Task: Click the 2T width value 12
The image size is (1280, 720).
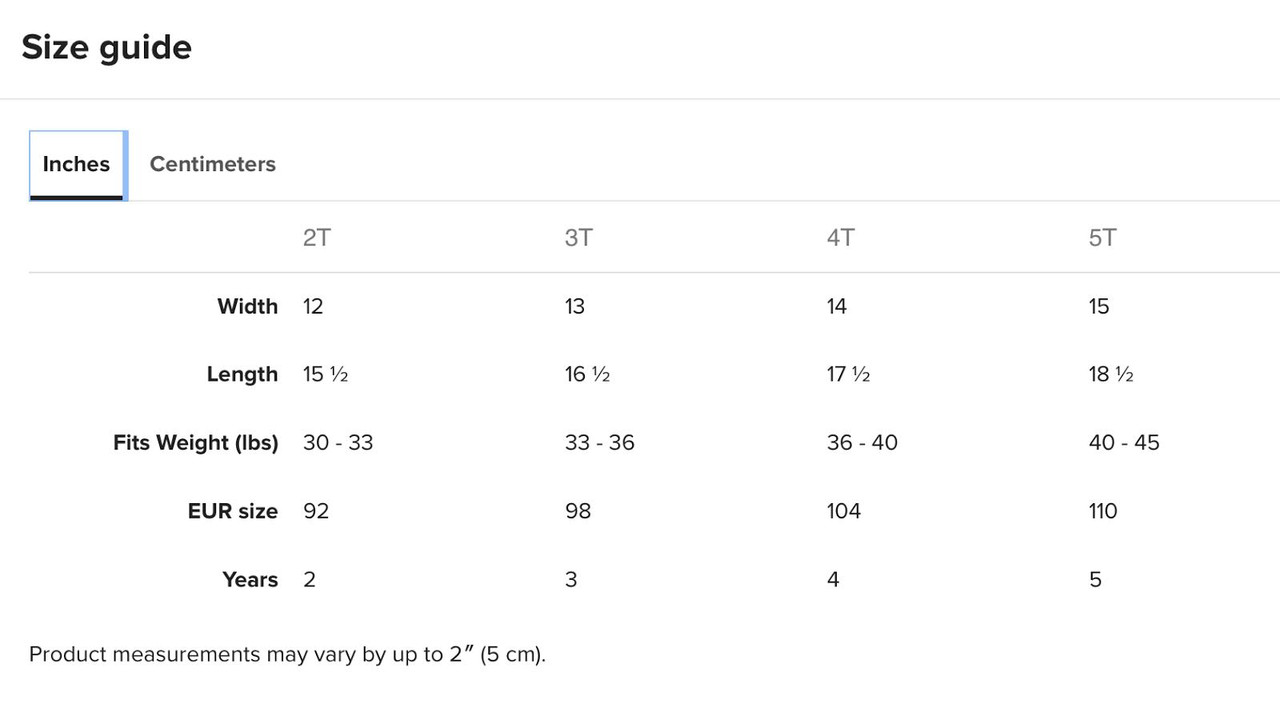Action: 313,306
